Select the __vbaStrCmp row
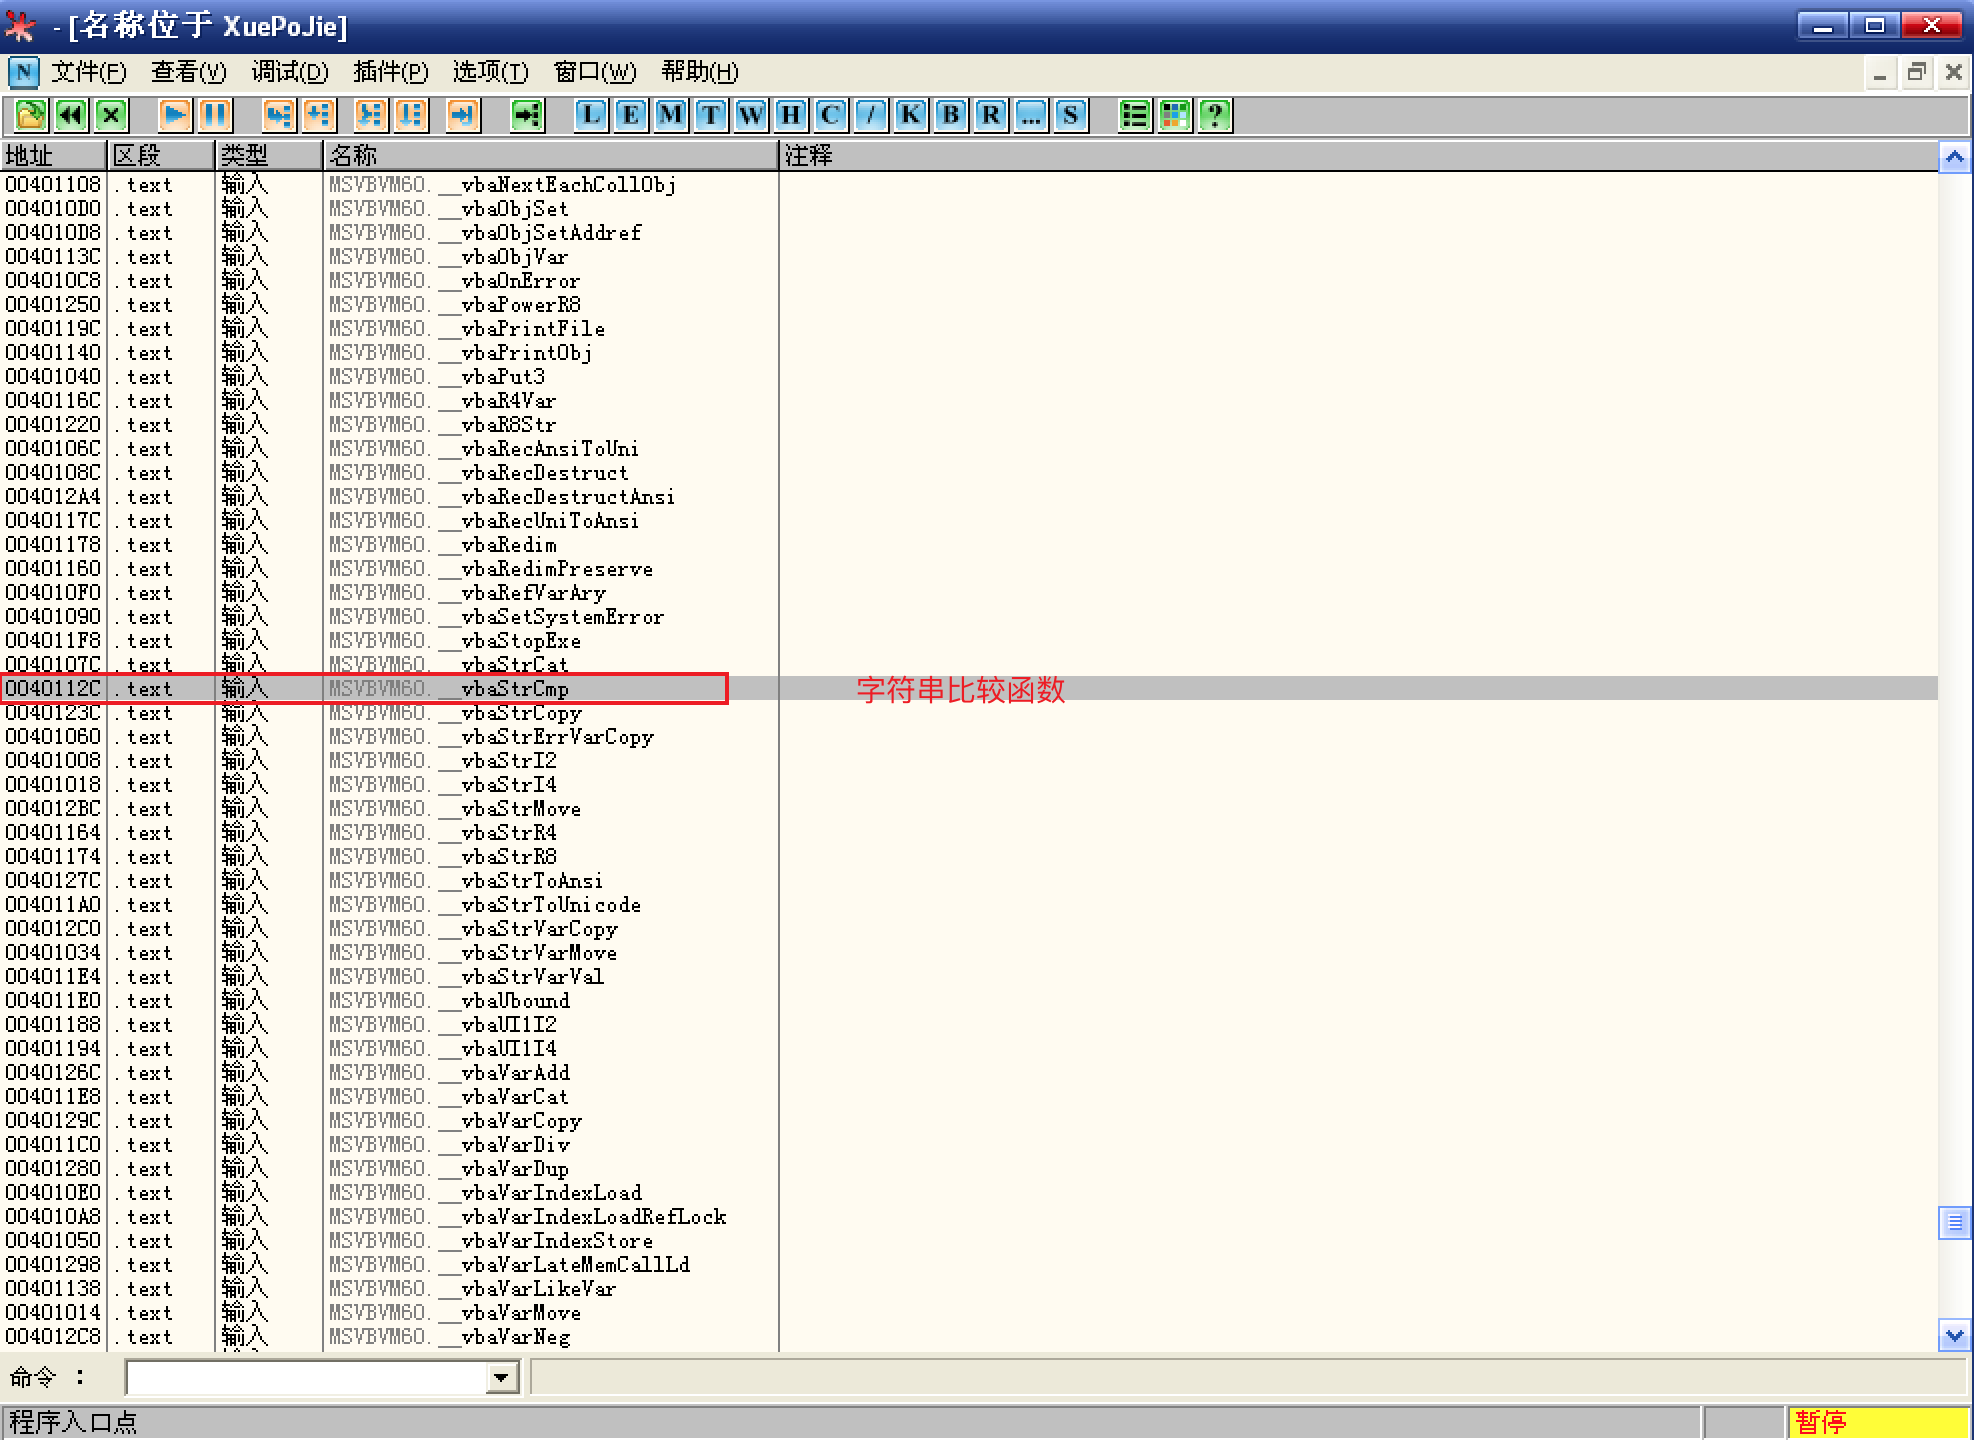The height and width of the screenshot is (1440, 1974). point(514,689)
